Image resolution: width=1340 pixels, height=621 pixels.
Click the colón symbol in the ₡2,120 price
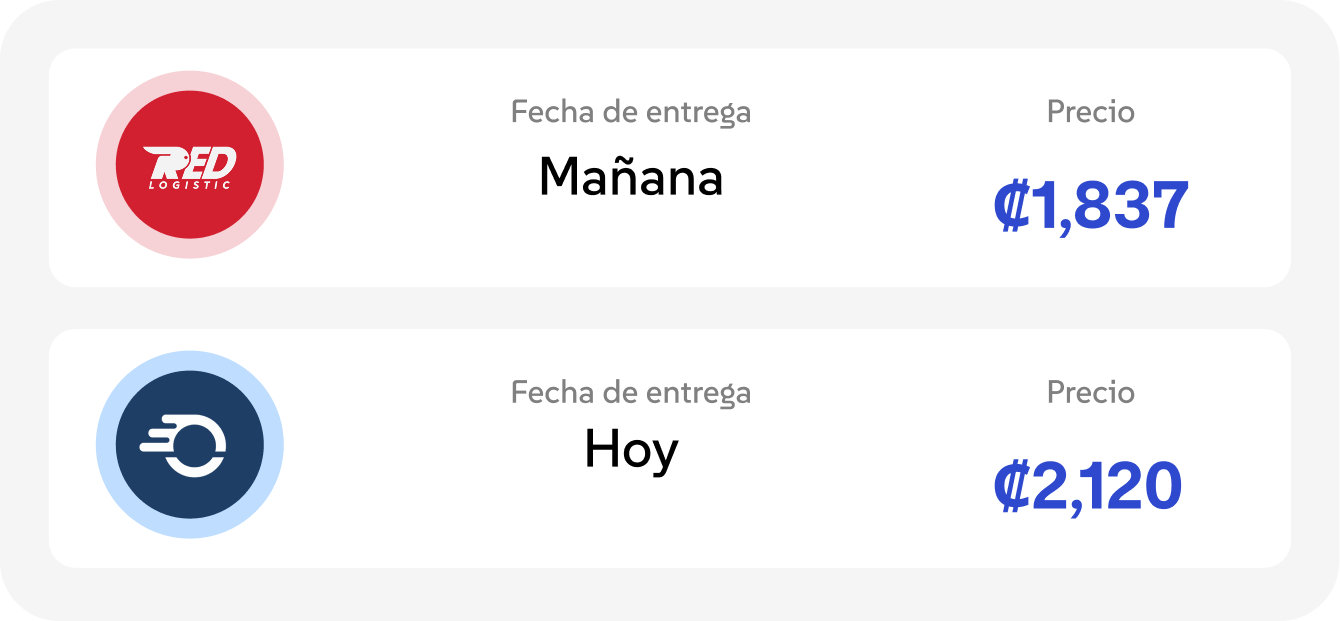pyautogui.click(x=1010, y=486)
